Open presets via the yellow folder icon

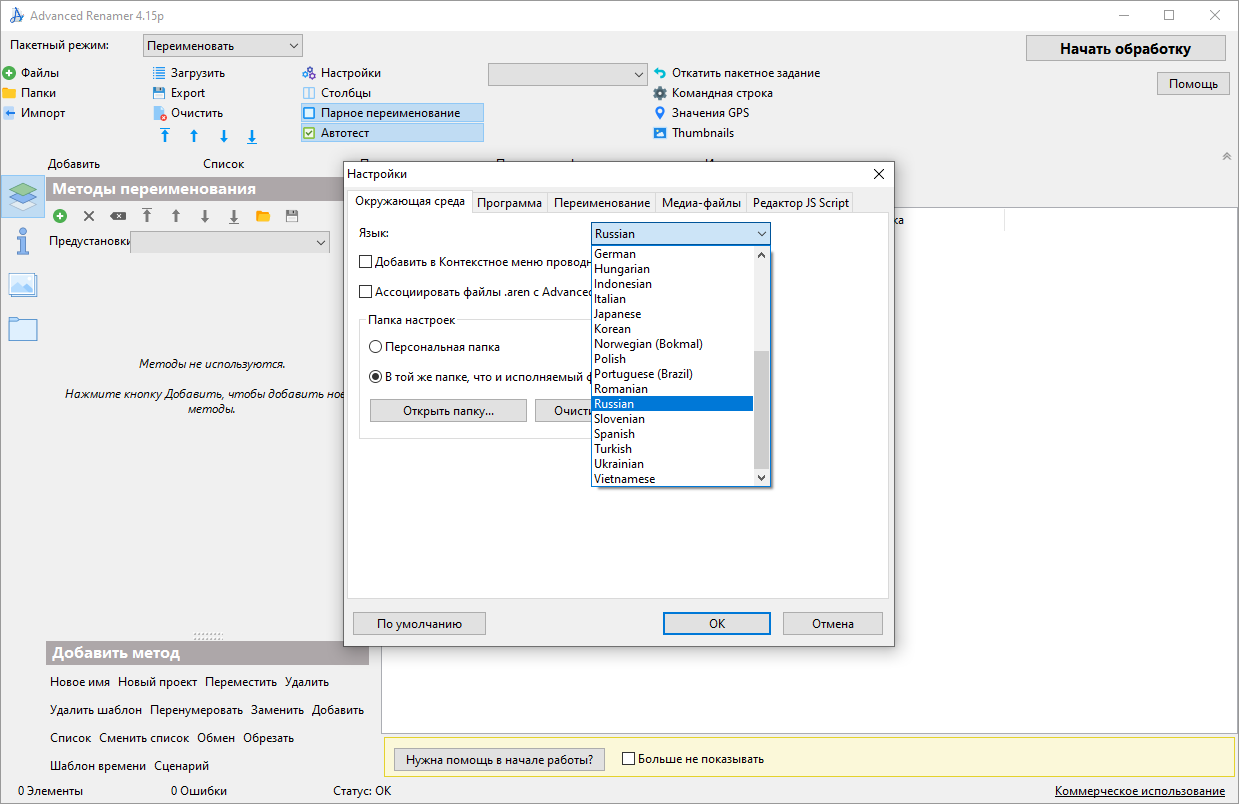coord(263,216)
